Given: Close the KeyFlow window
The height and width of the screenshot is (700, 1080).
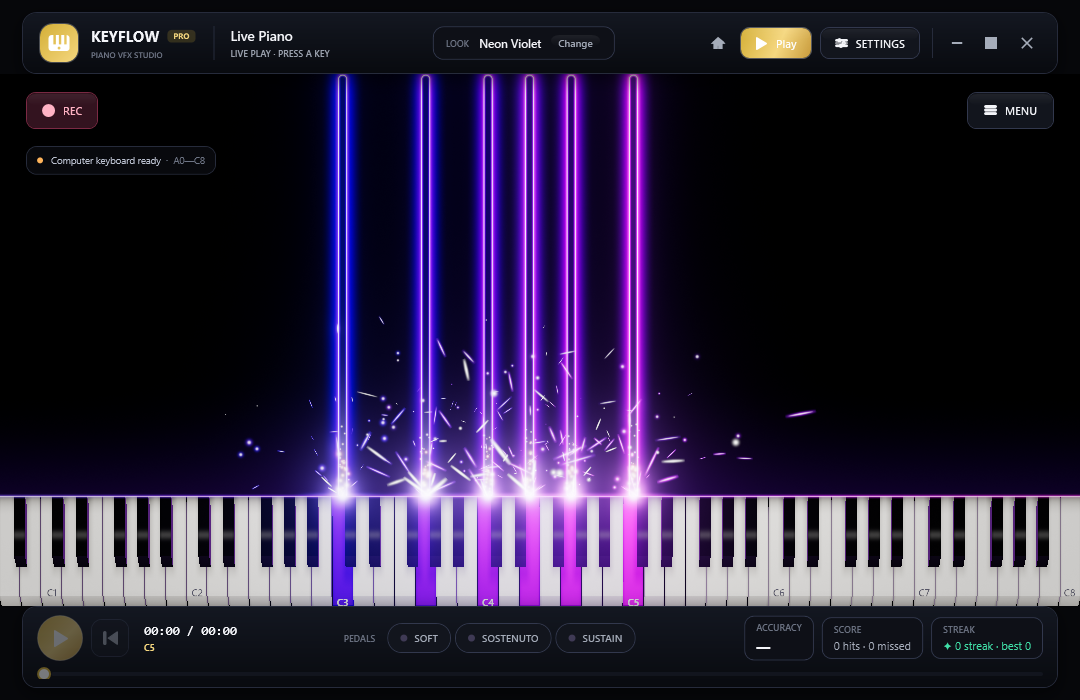Looking at the screenshot, I should point(1026,43).
